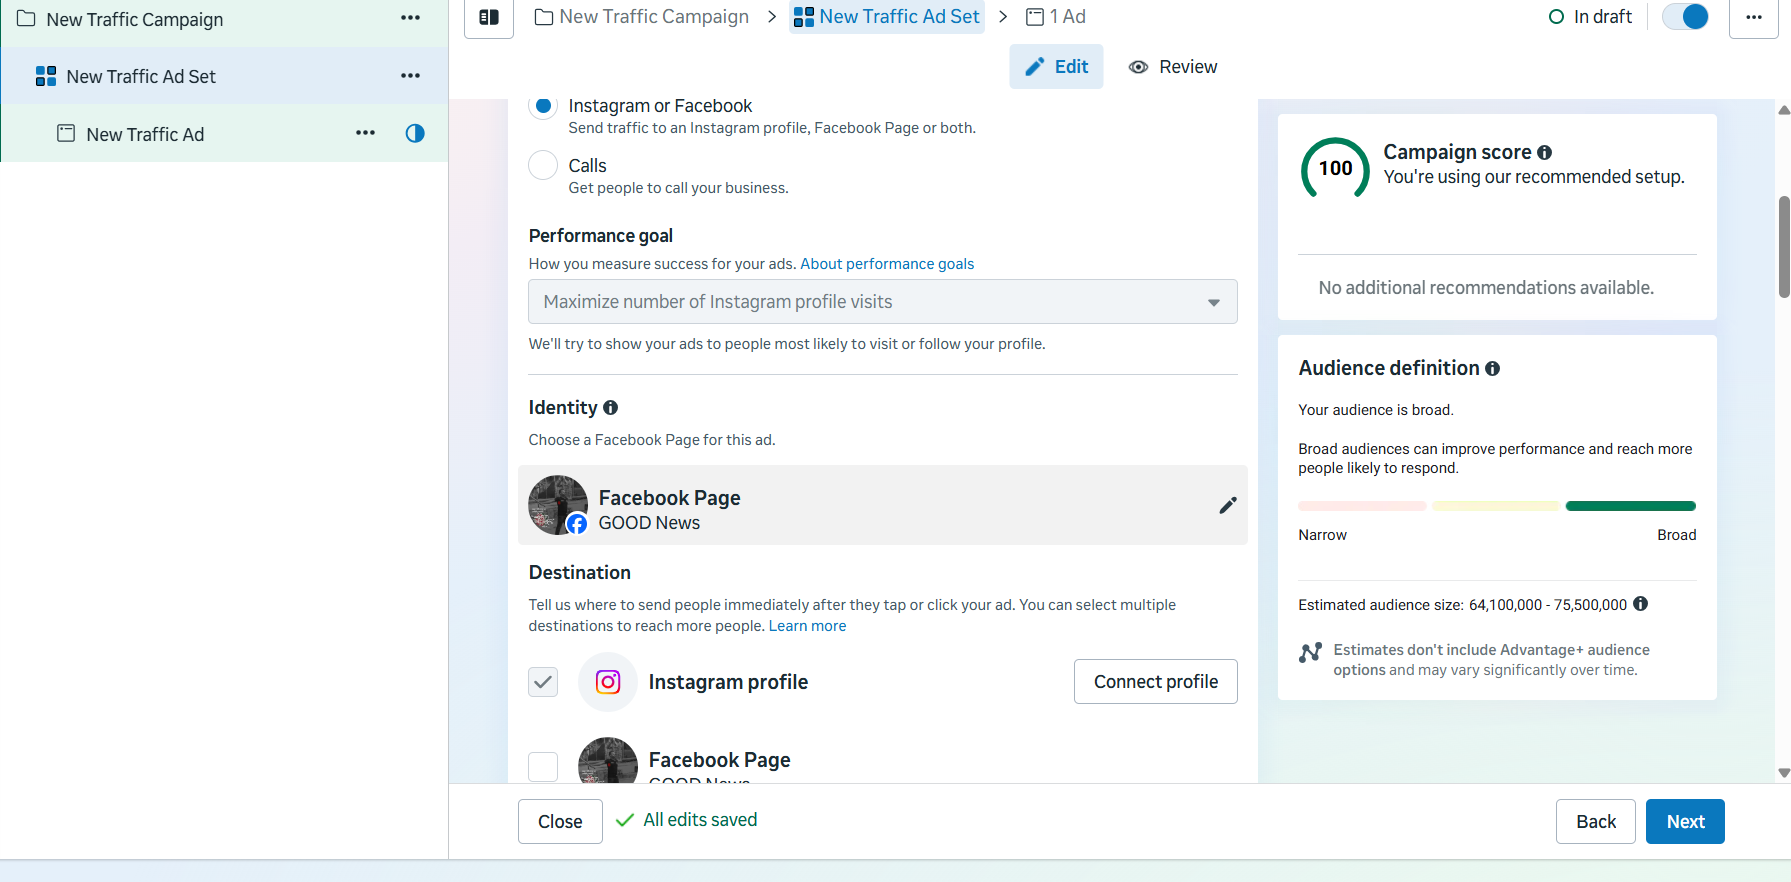Open About performance goals link
1791x882 pixels.
click(x=887, y=264)
